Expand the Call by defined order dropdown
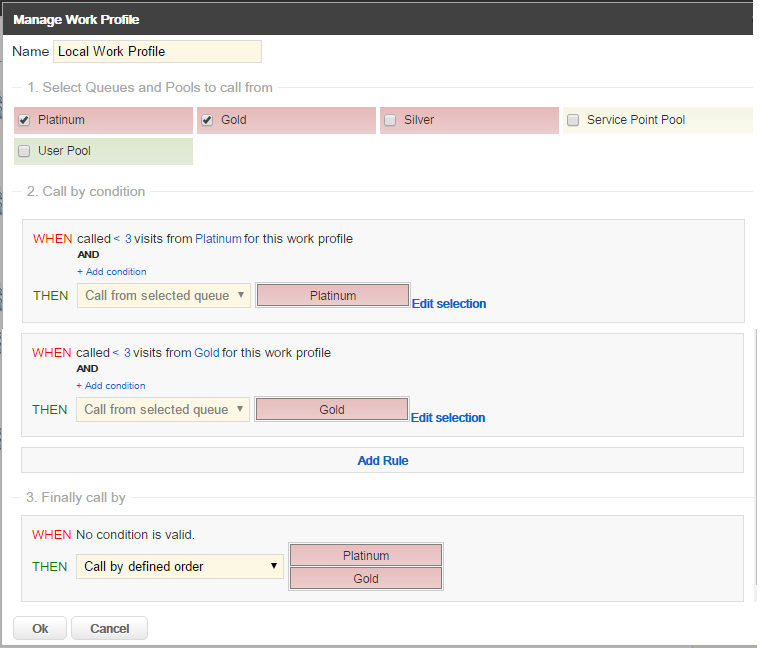The width and height of the screenshot is (760, 648). pos(180,566)
